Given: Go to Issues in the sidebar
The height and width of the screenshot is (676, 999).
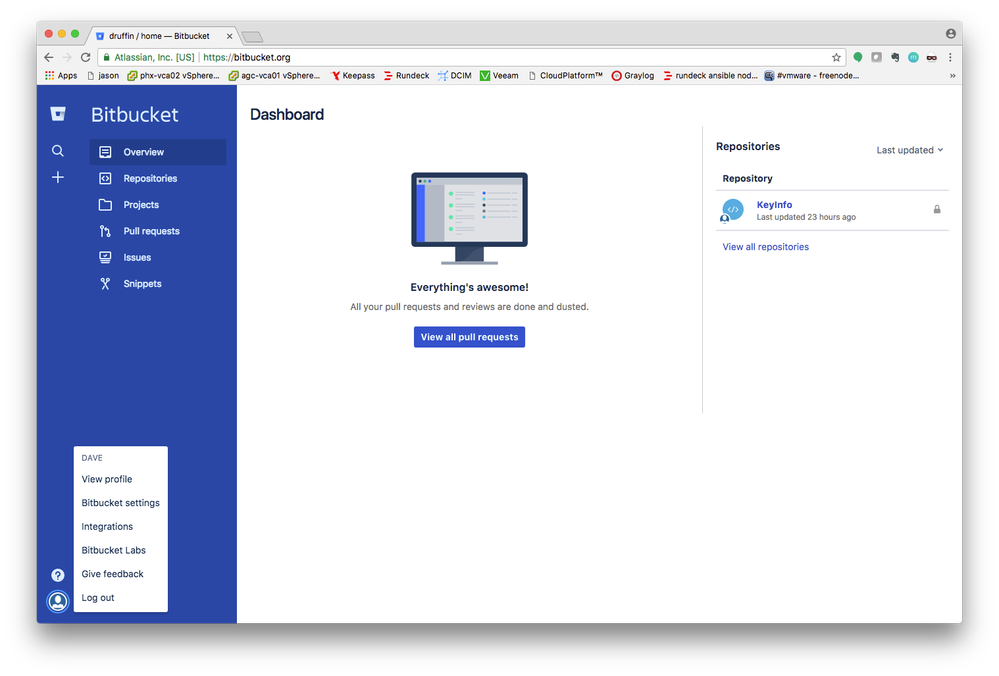Looking at the screenshot, I should 158,257.
